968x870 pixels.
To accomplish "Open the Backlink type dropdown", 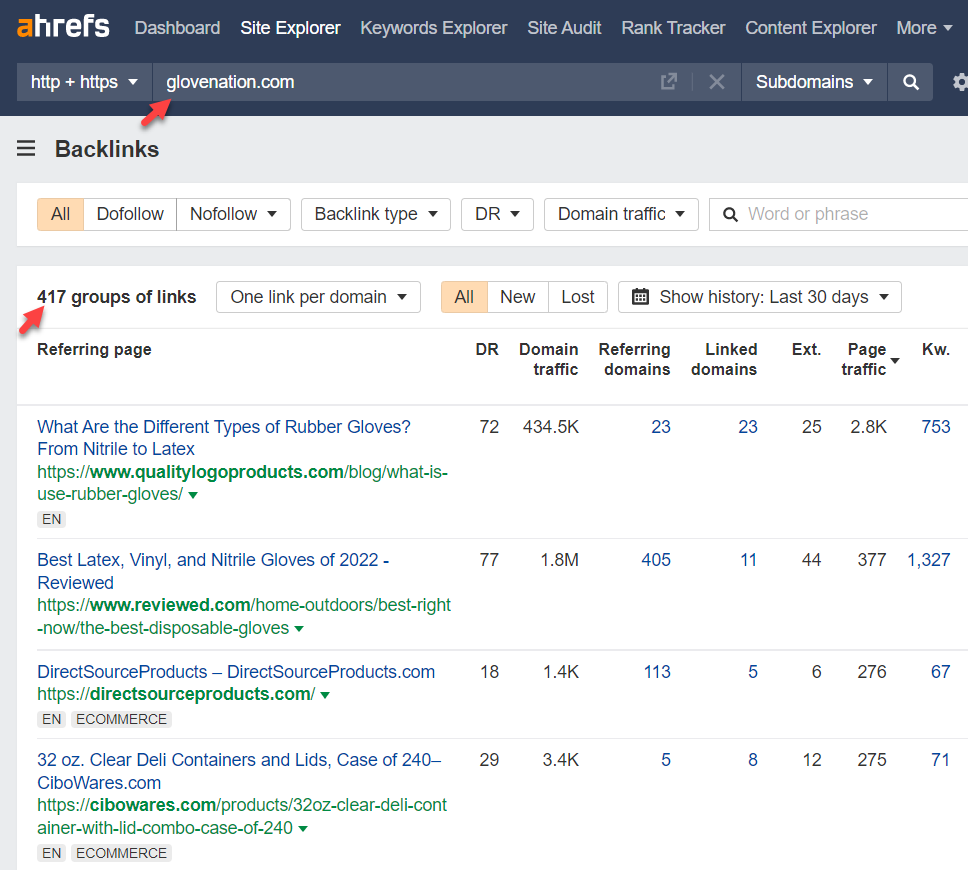I will (375, 214).
